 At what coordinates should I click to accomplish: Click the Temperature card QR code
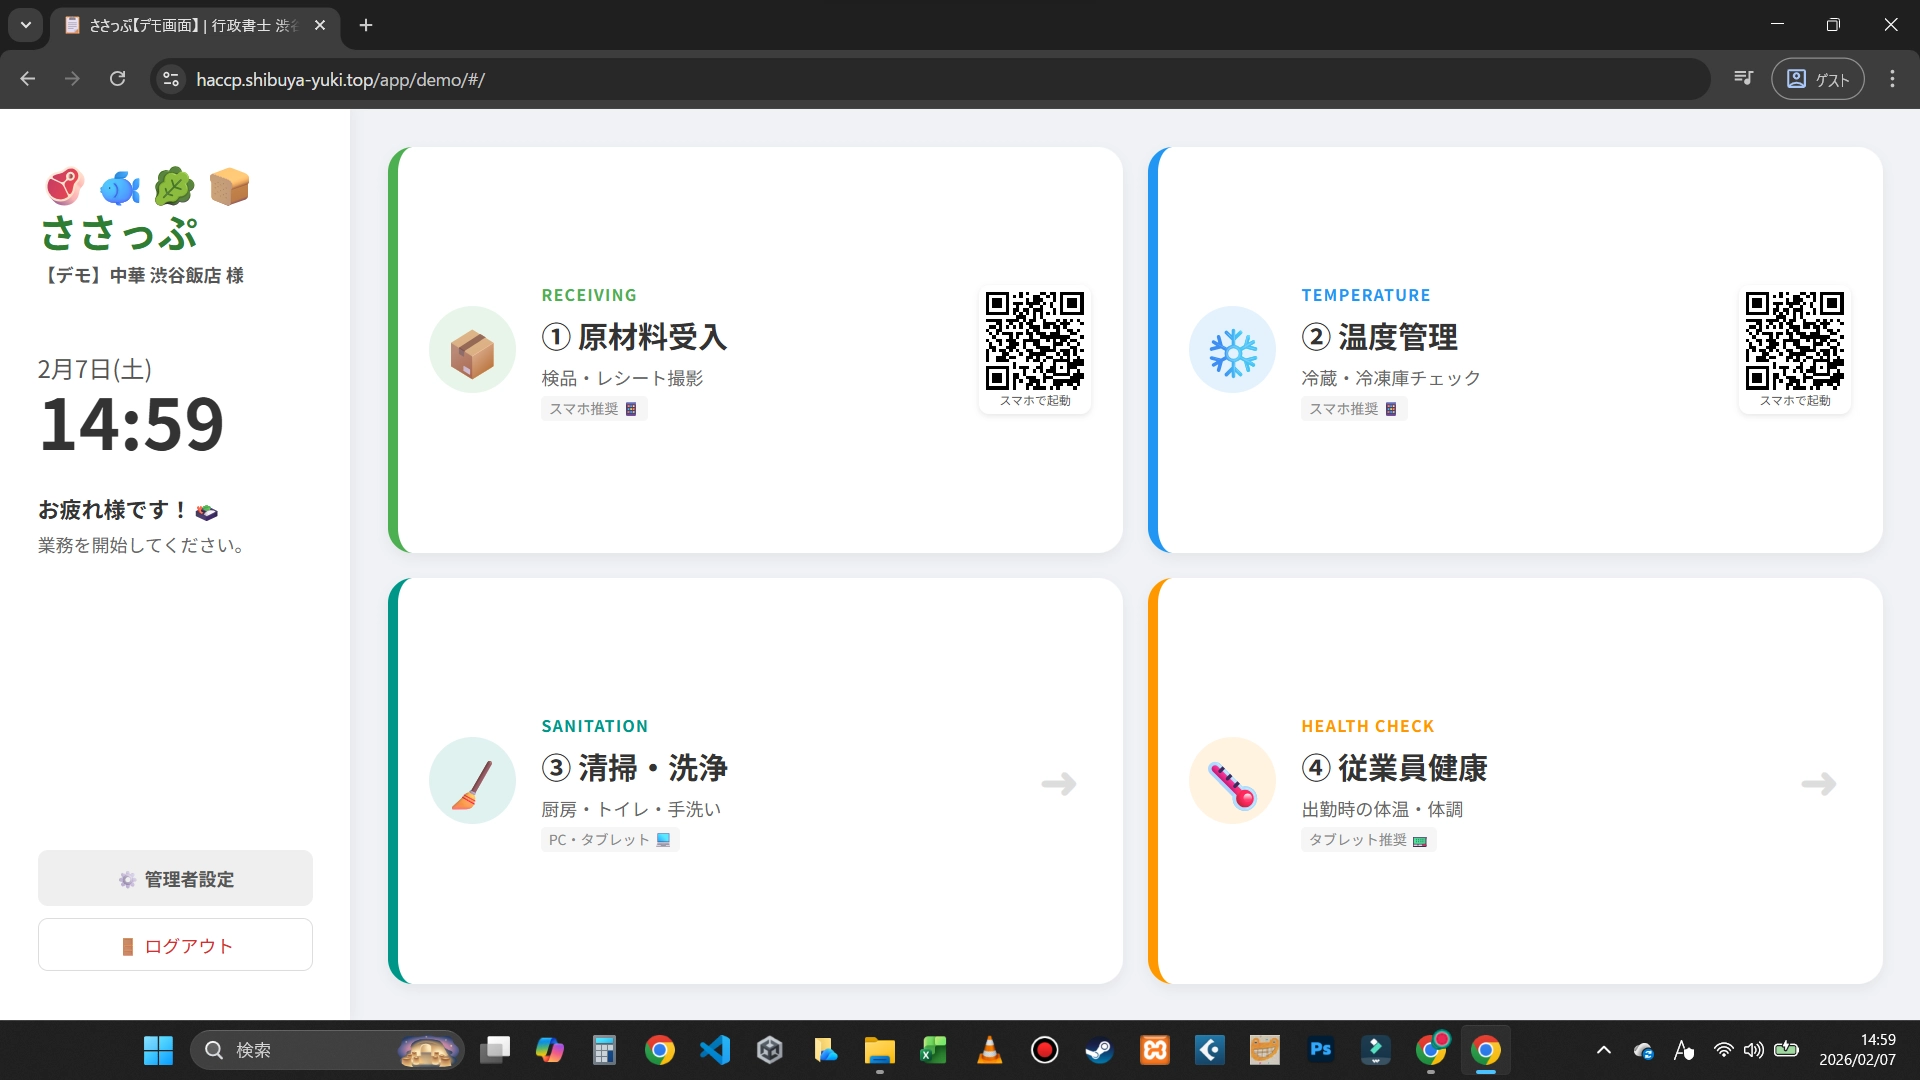pos(1794,341)
